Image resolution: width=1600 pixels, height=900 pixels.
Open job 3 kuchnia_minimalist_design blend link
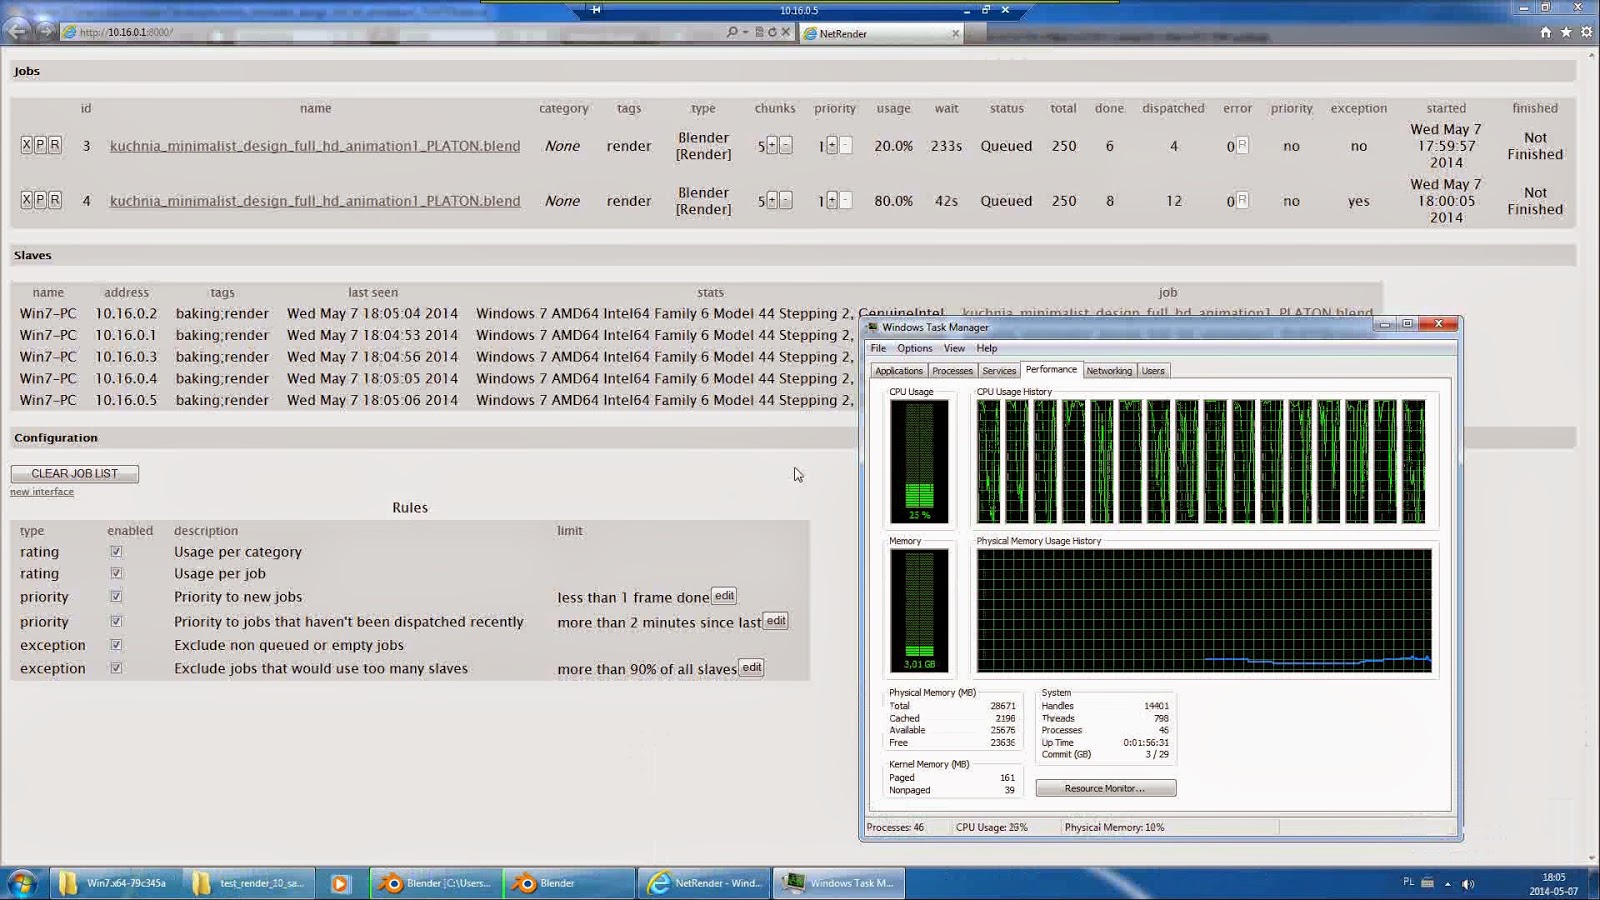point(315,146)
